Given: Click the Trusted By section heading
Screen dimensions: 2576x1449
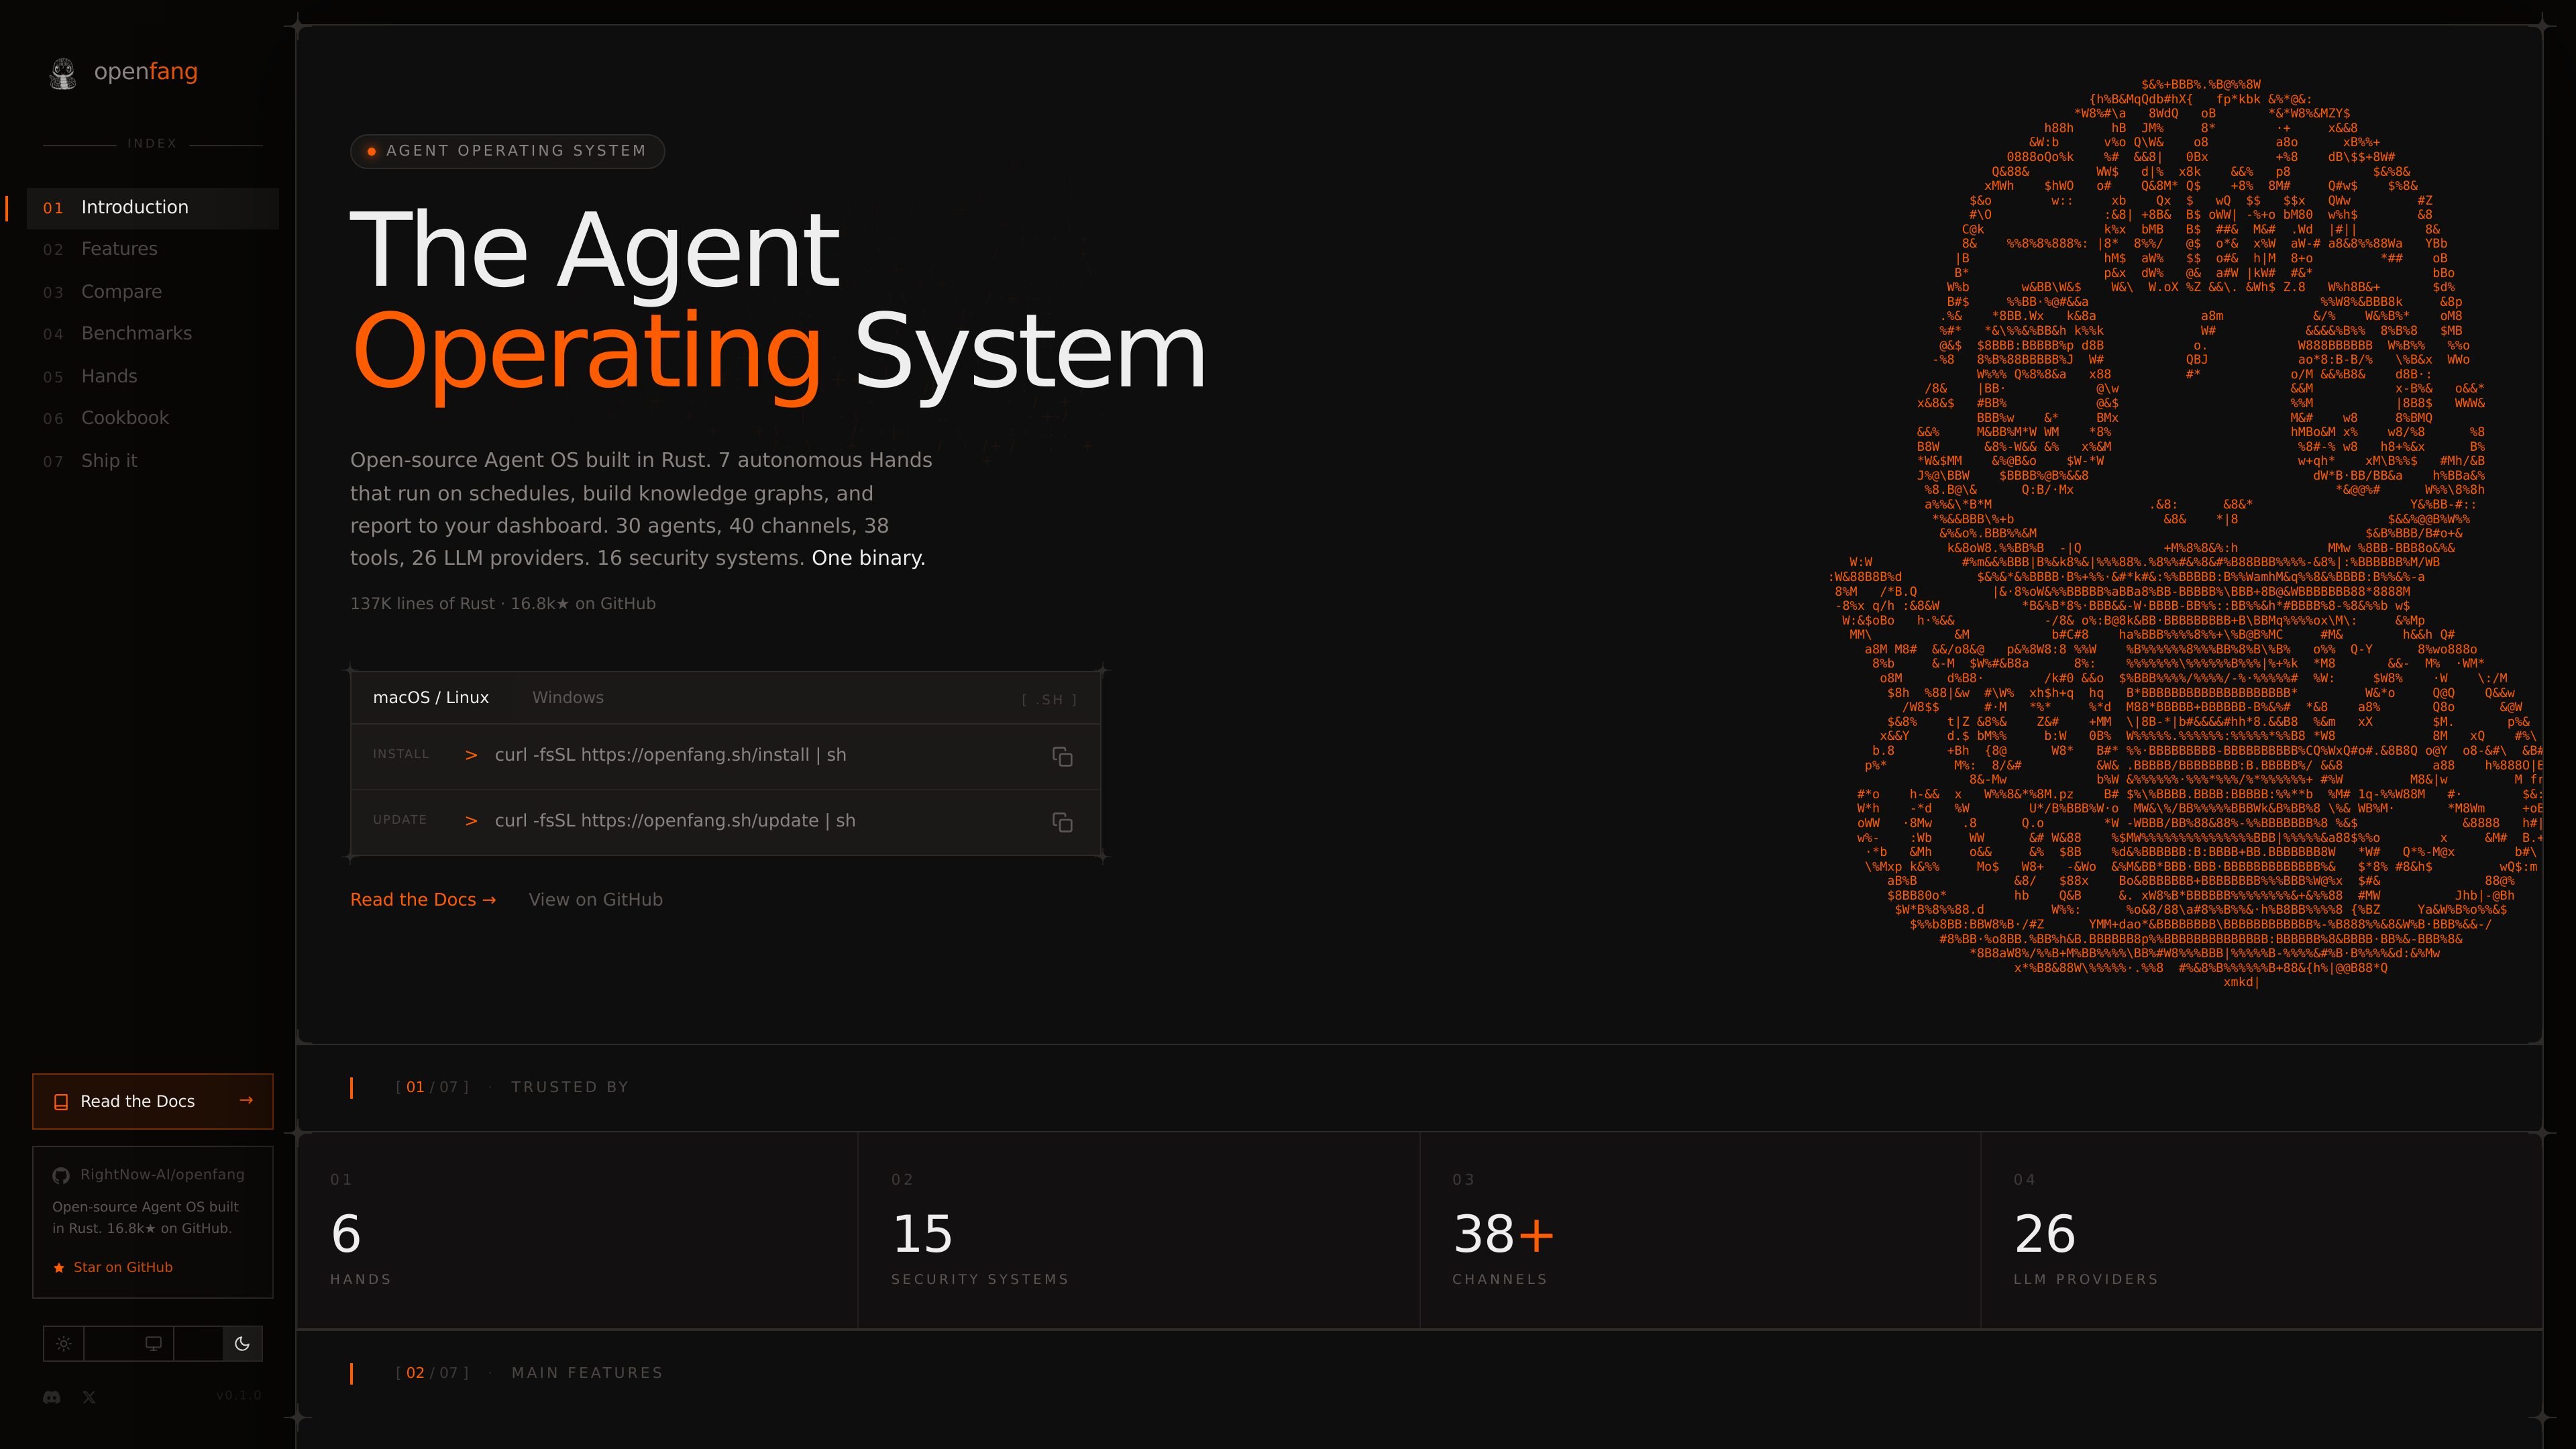Looking at the screenshot, I should pyautogui.click(x=570, y=1087).
